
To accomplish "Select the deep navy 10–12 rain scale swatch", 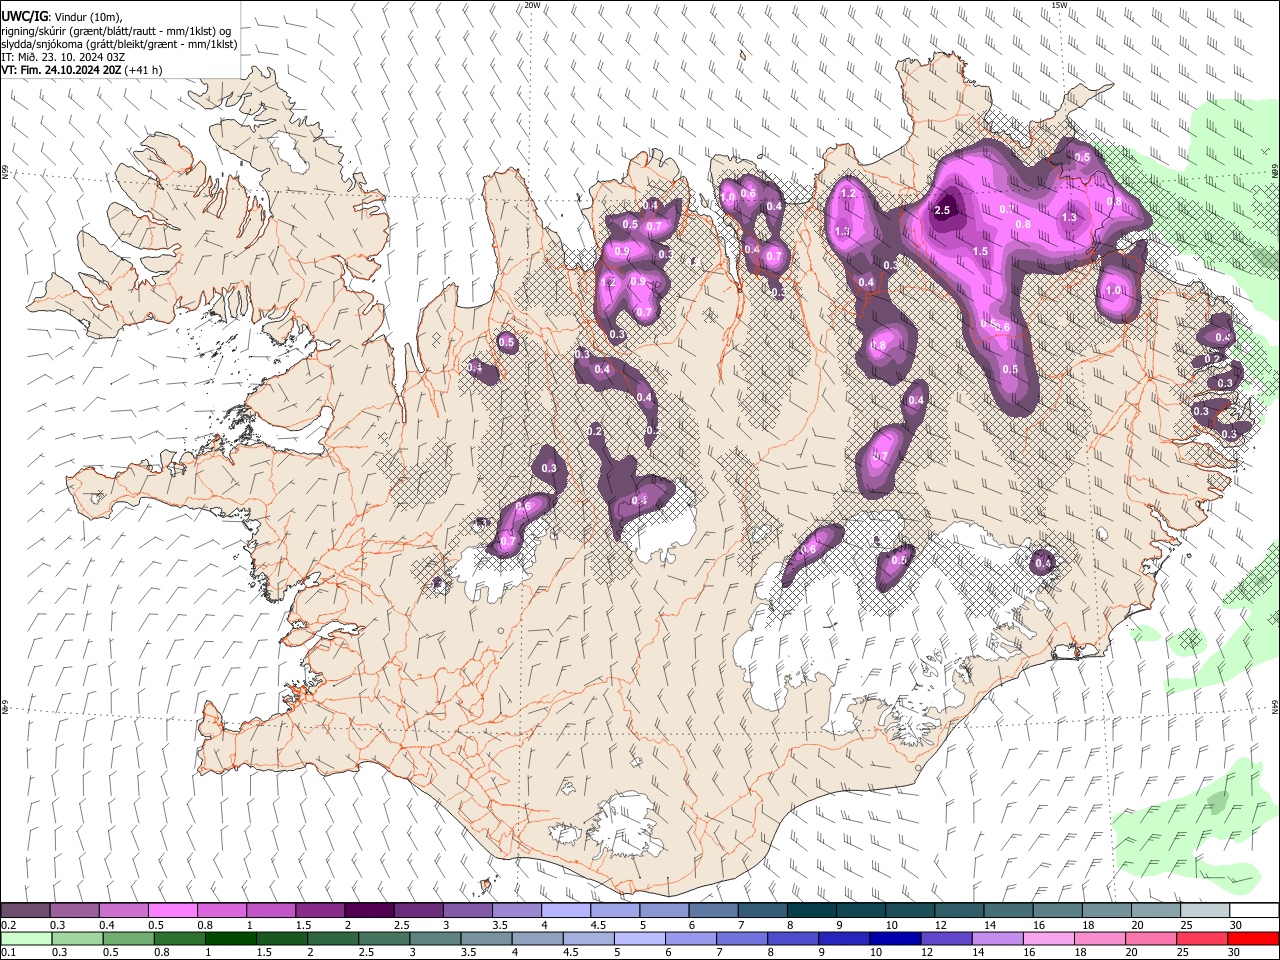I will pyautogui.click(x=896, y=938).
